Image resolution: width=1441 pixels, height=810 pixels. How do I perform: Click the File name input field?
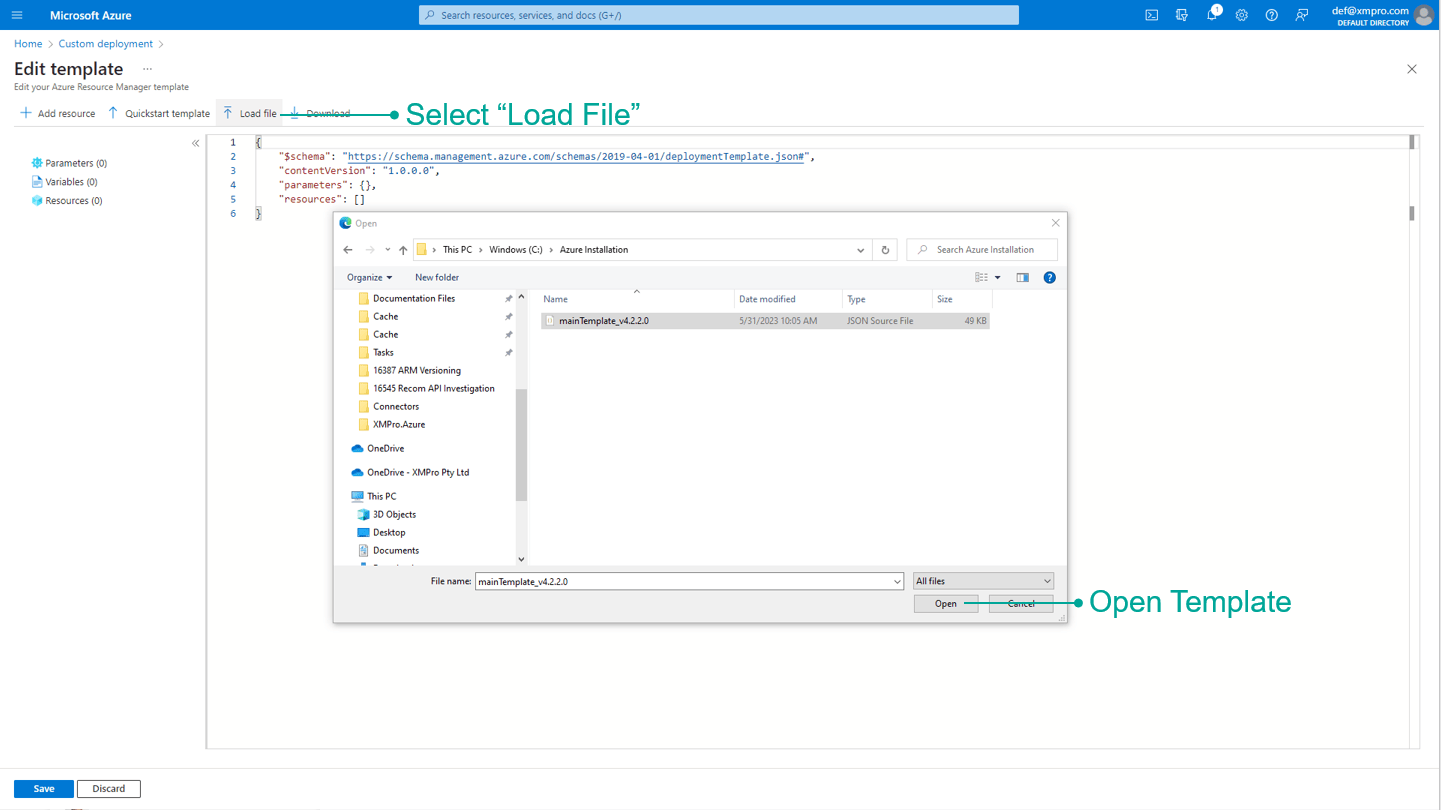tap(689, 581)
